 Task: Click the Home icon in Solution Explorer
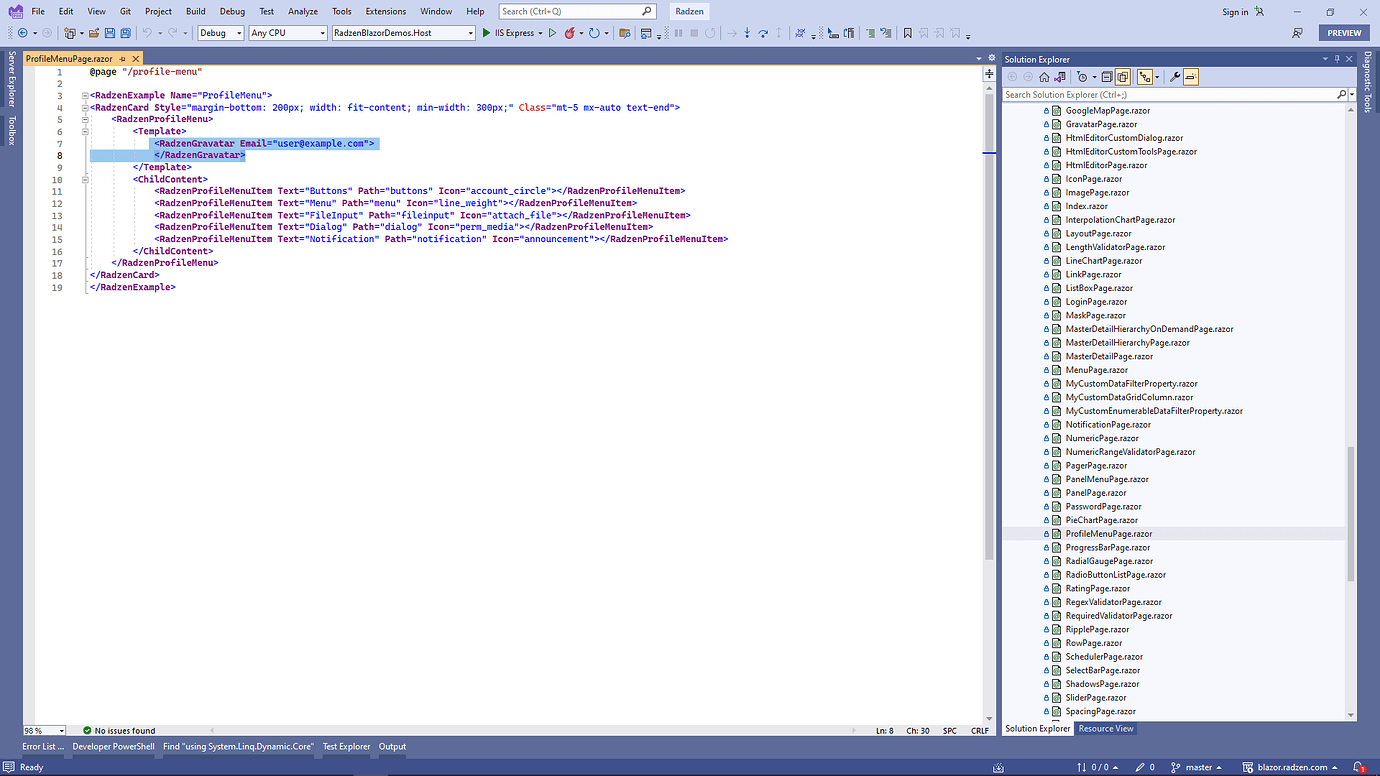(x=1044, y=77)
